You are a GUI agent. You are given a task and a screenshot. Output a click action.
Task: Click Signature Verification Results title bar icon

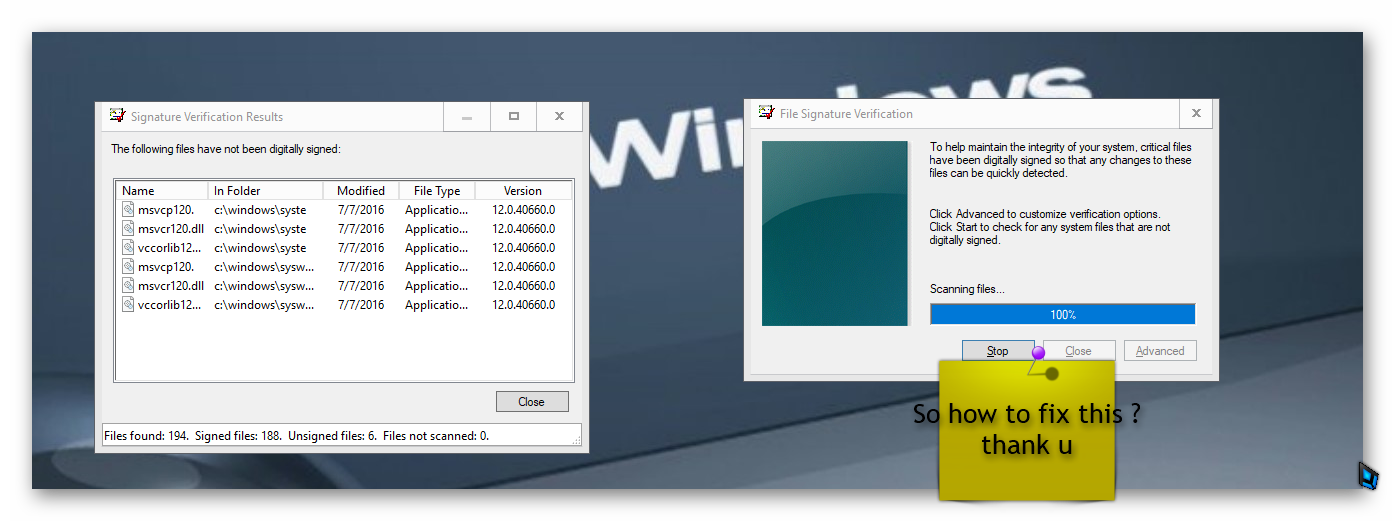(x=117, y=116)
